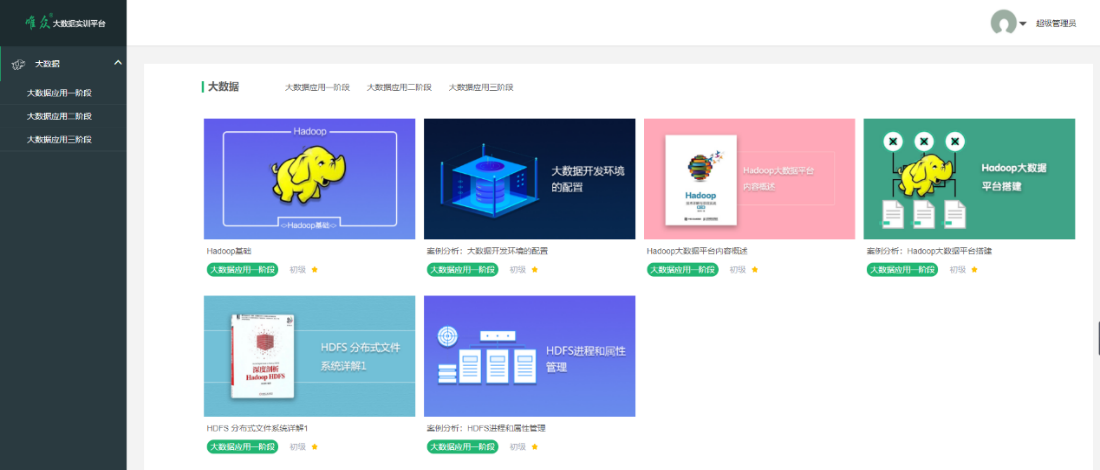
Task: Open the Hadoop大数据平台搭建 course thumbnail
Action: (x=970, y=179)
